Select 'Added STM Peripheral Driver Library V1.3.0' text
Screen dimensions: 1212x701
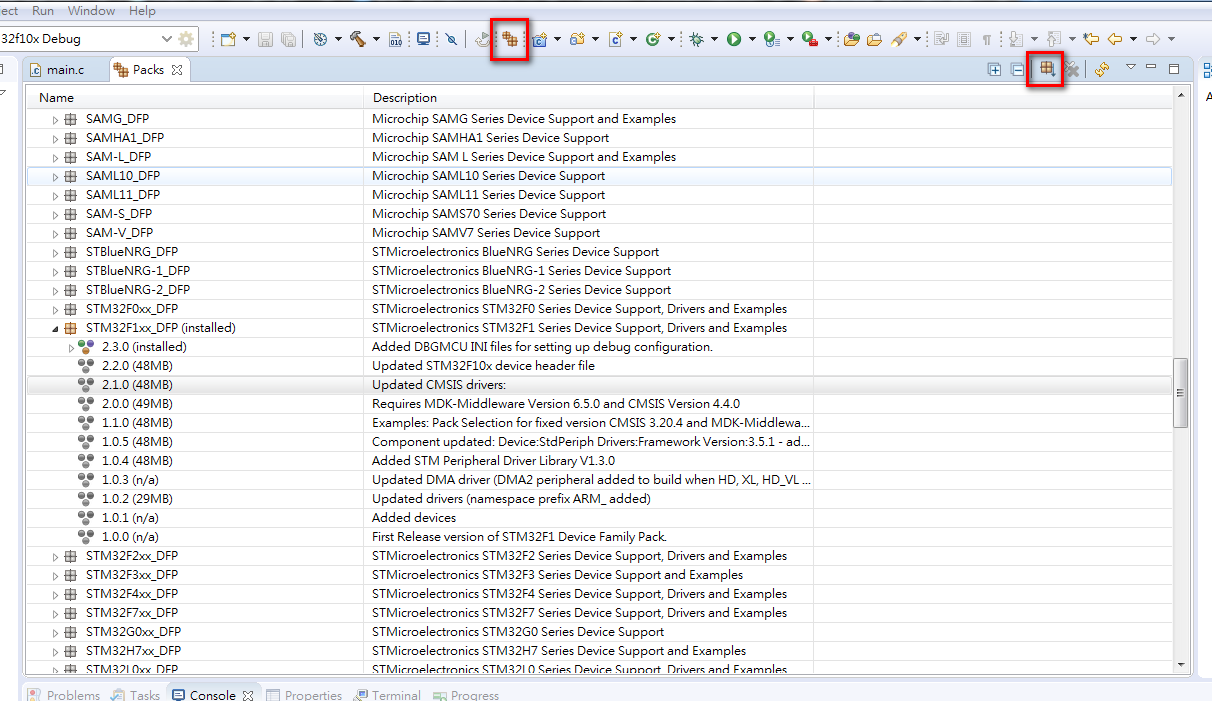493,461
